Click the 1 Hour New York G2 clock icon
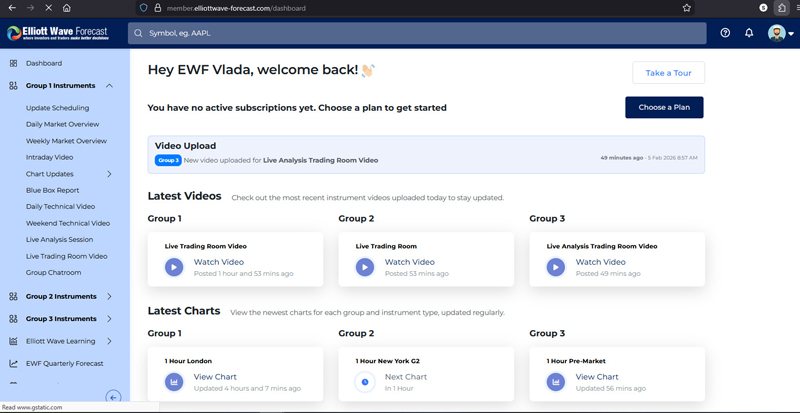The width and height of the screenshot is (800, 413). click(x=365, y=382)
